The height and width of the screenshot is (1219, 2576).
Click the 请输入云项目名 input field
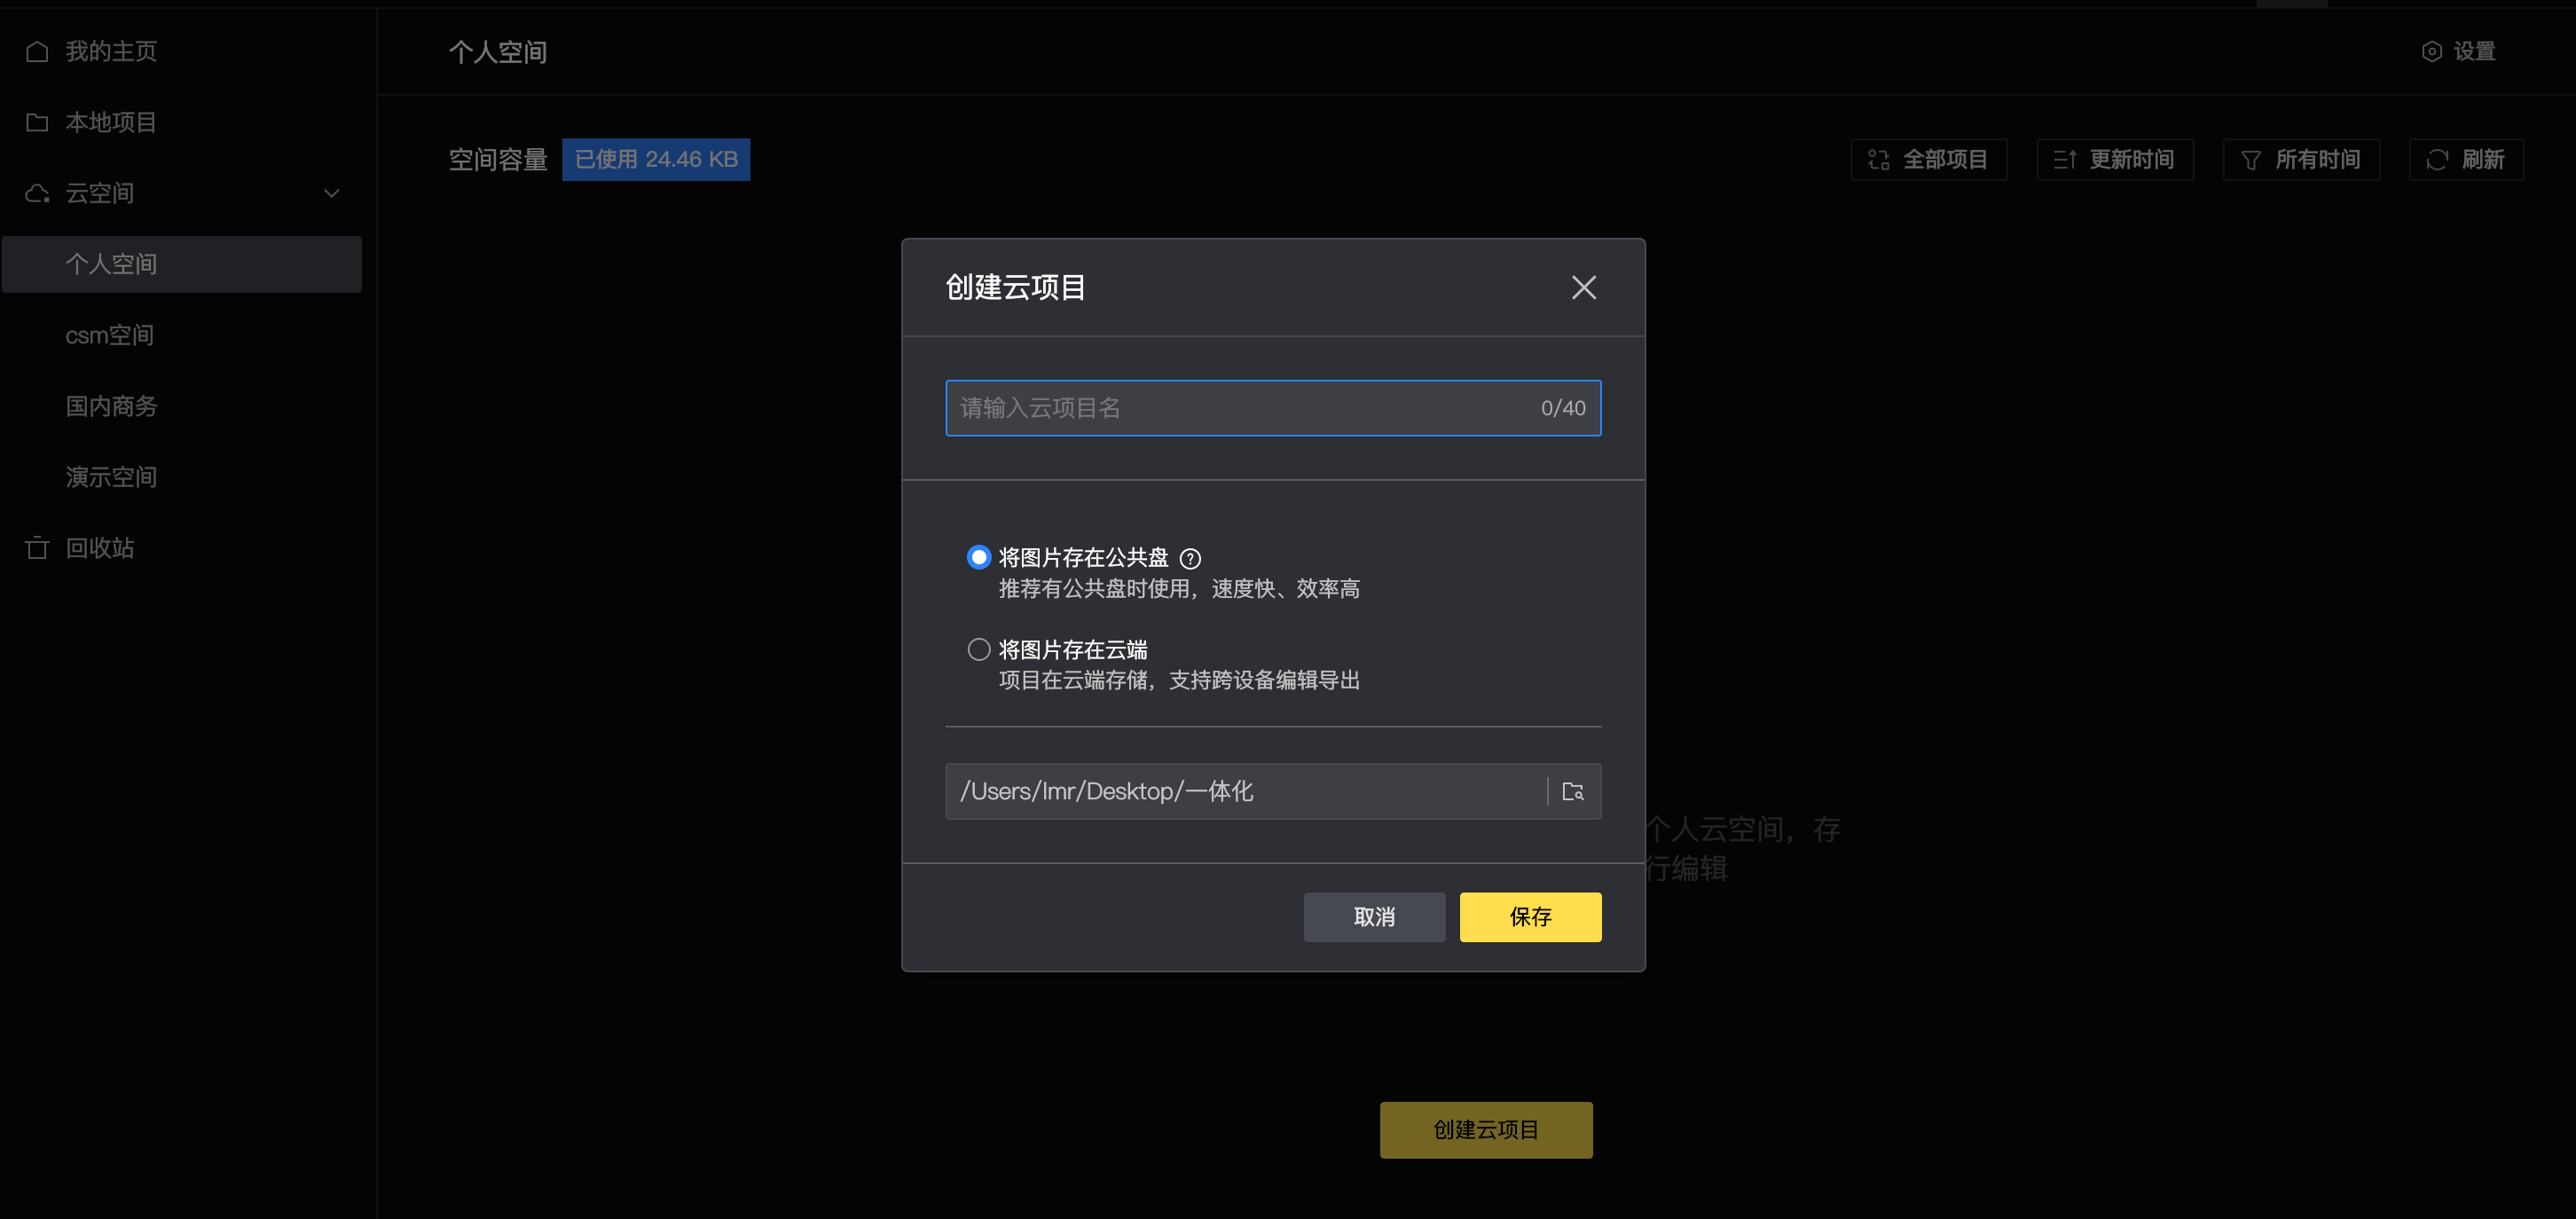tap(1240, 408)
